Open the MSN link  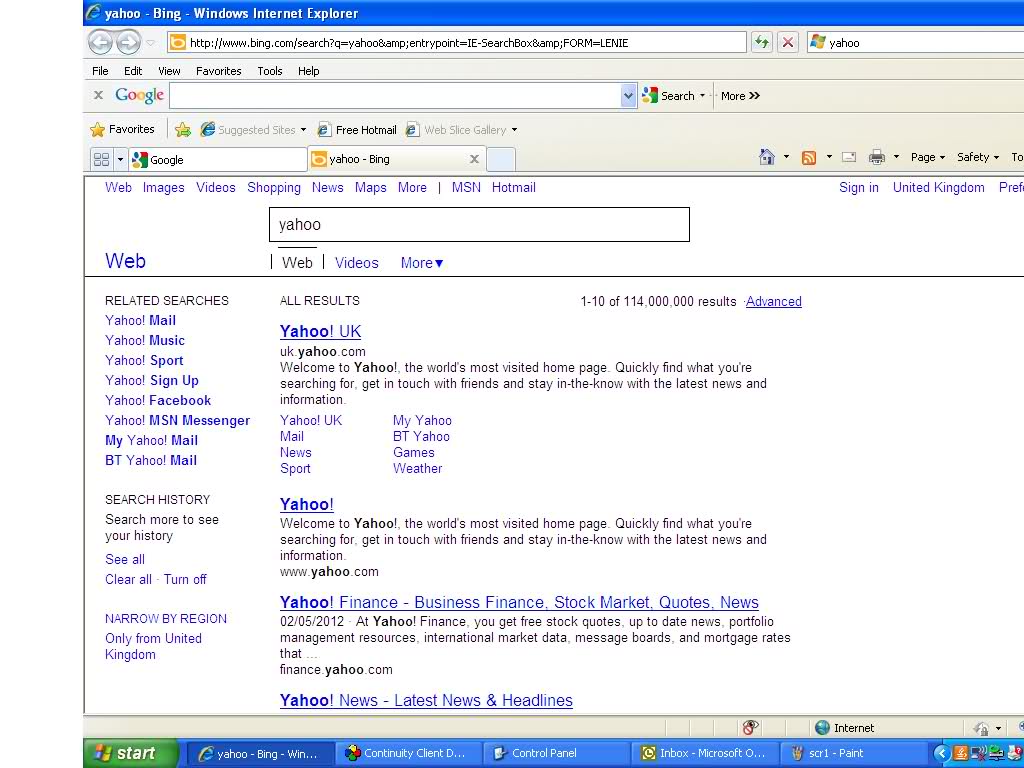pyautogui.click(x=466, y=187)
